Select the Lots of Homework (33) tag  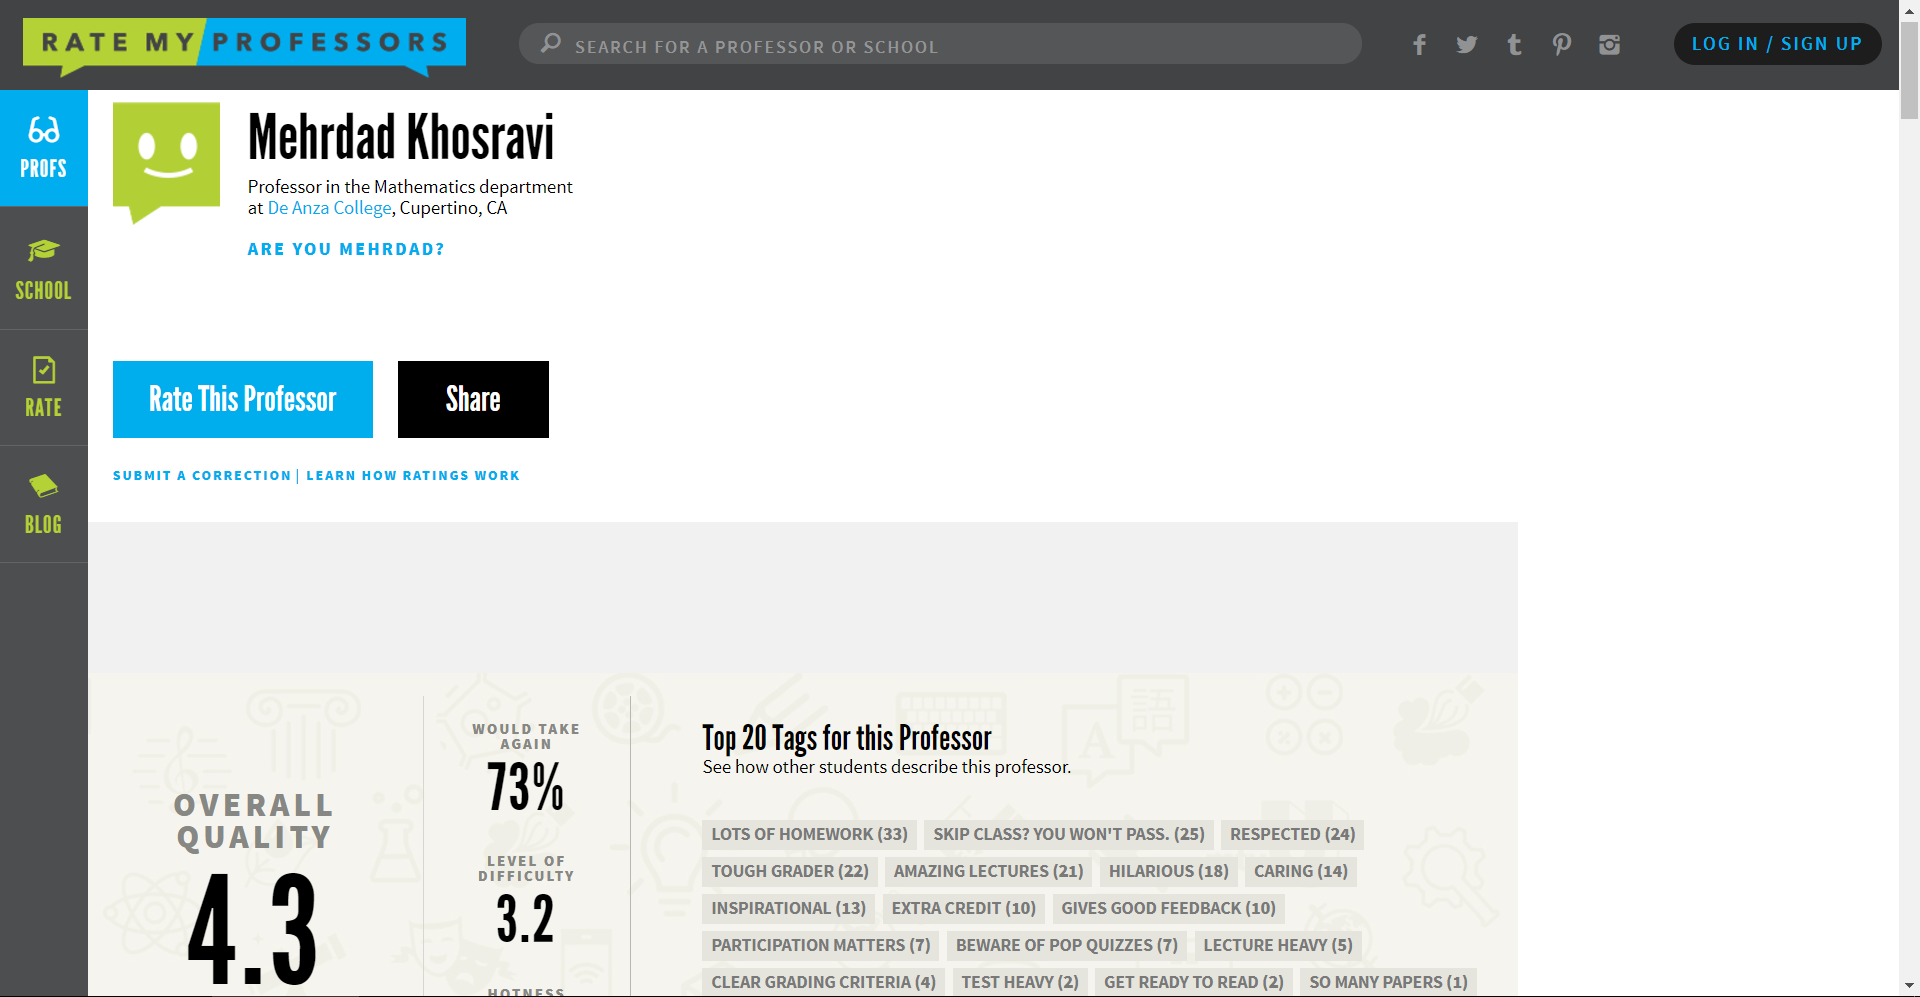[x=809, y=834]
